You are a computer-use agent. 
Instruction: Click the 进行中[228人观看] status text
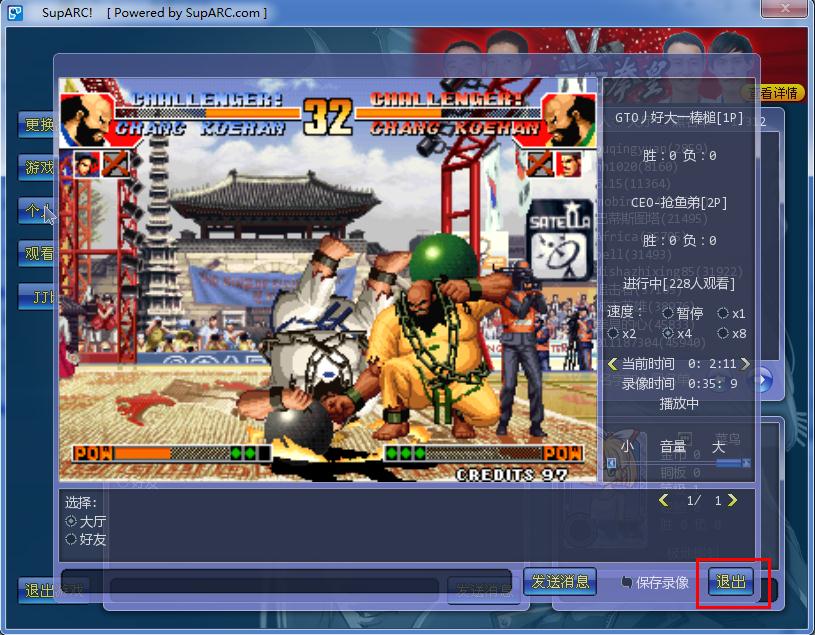pyautogui.click(x=679, y=284)
